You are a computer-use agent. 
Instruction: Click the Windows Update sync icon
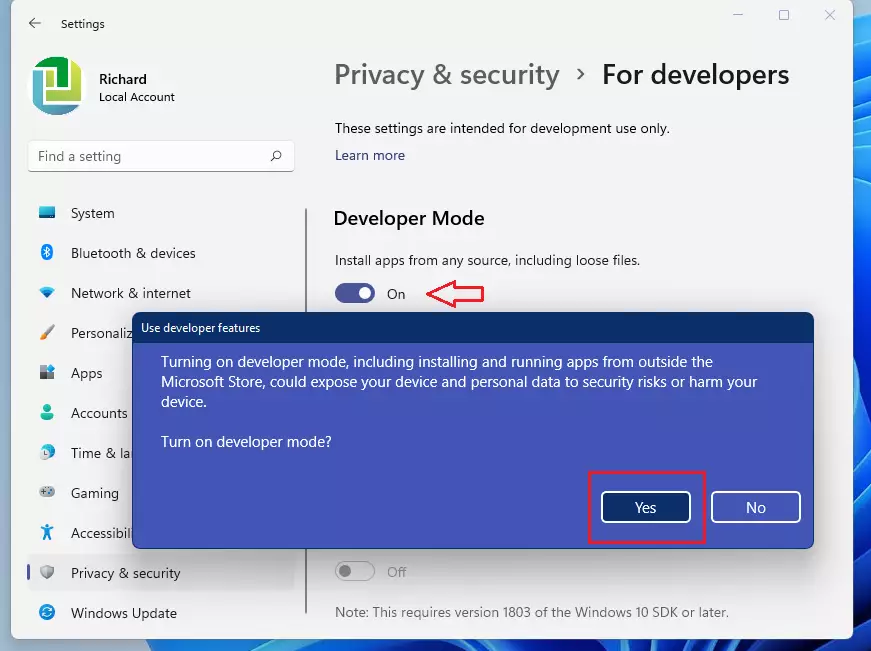[47, 612]
